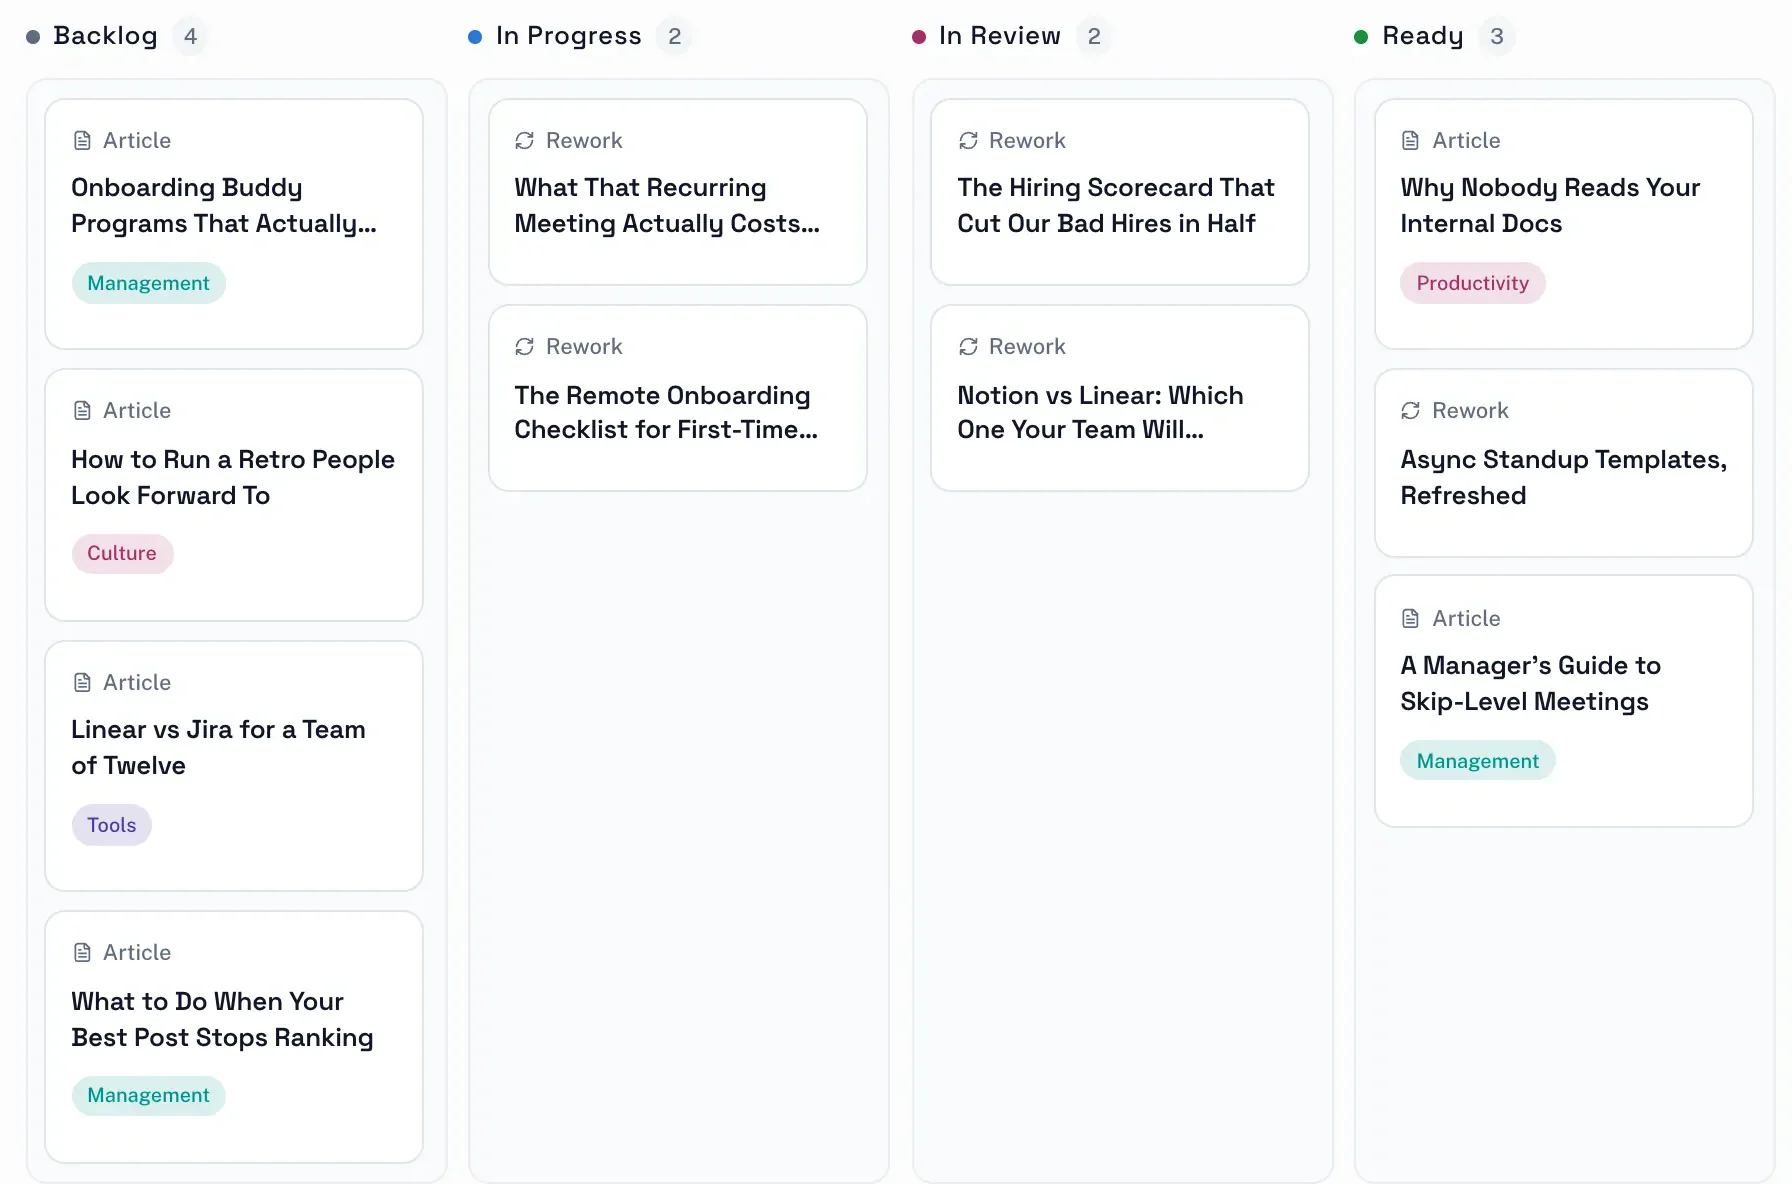Viewport: 1792px width, 1184px height.
Task: Click the blue In Progress status dot
Action: coord(475,37)
